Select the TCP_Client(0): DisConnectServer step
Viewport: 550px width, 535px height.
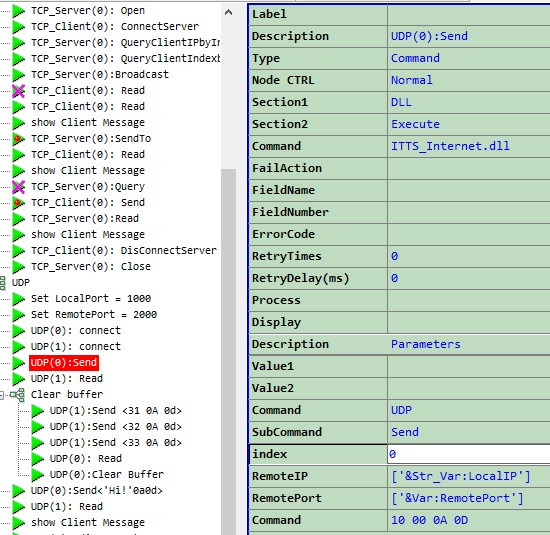[x=124, y=250]
